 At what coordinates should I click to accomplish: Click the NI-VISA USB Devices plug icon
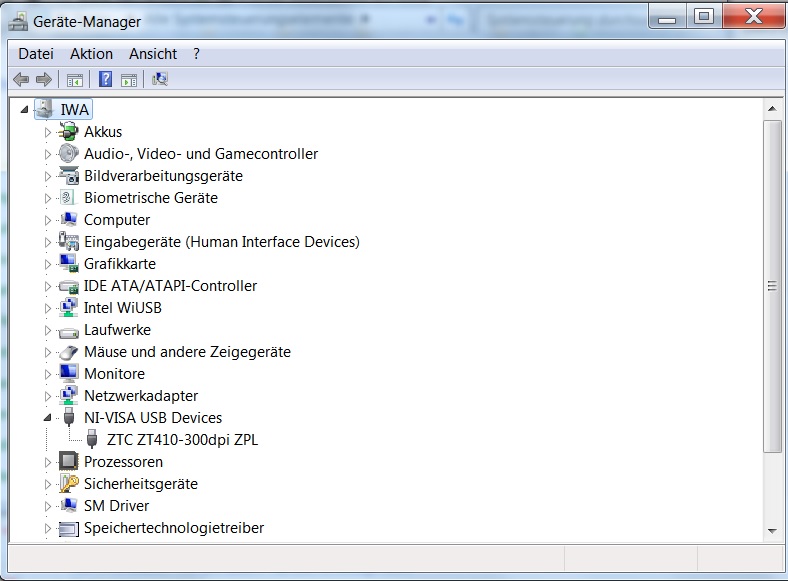tap(69, 417)
